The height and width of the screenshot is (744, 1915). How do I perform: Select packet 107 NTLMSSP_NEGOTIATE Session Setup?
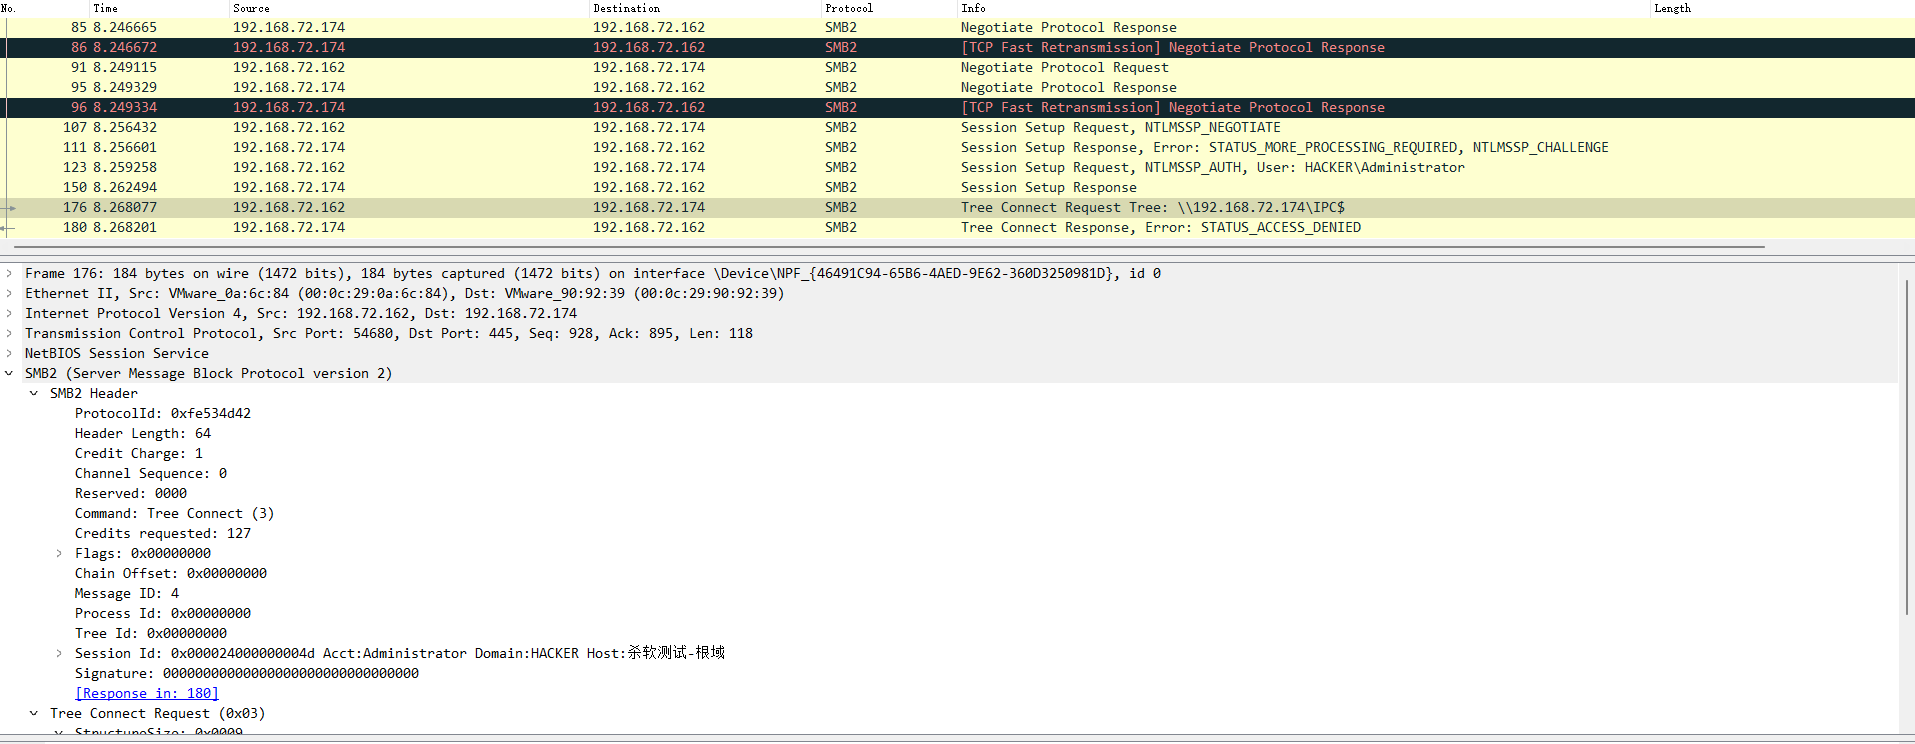tap(957, 127)
